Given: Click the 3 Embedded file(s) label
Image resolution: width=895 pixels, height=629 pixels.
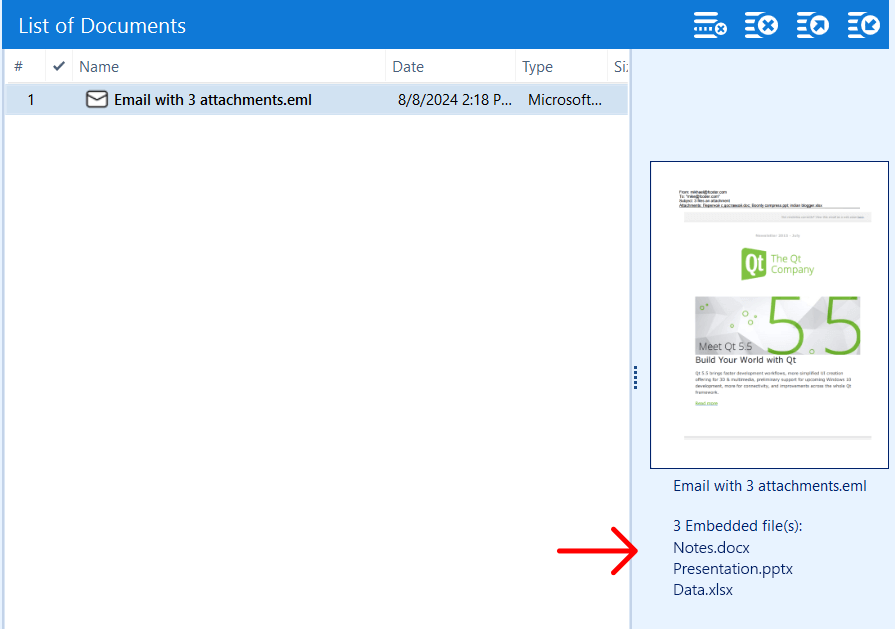Looking at the screenshot, I should [737, 526].
